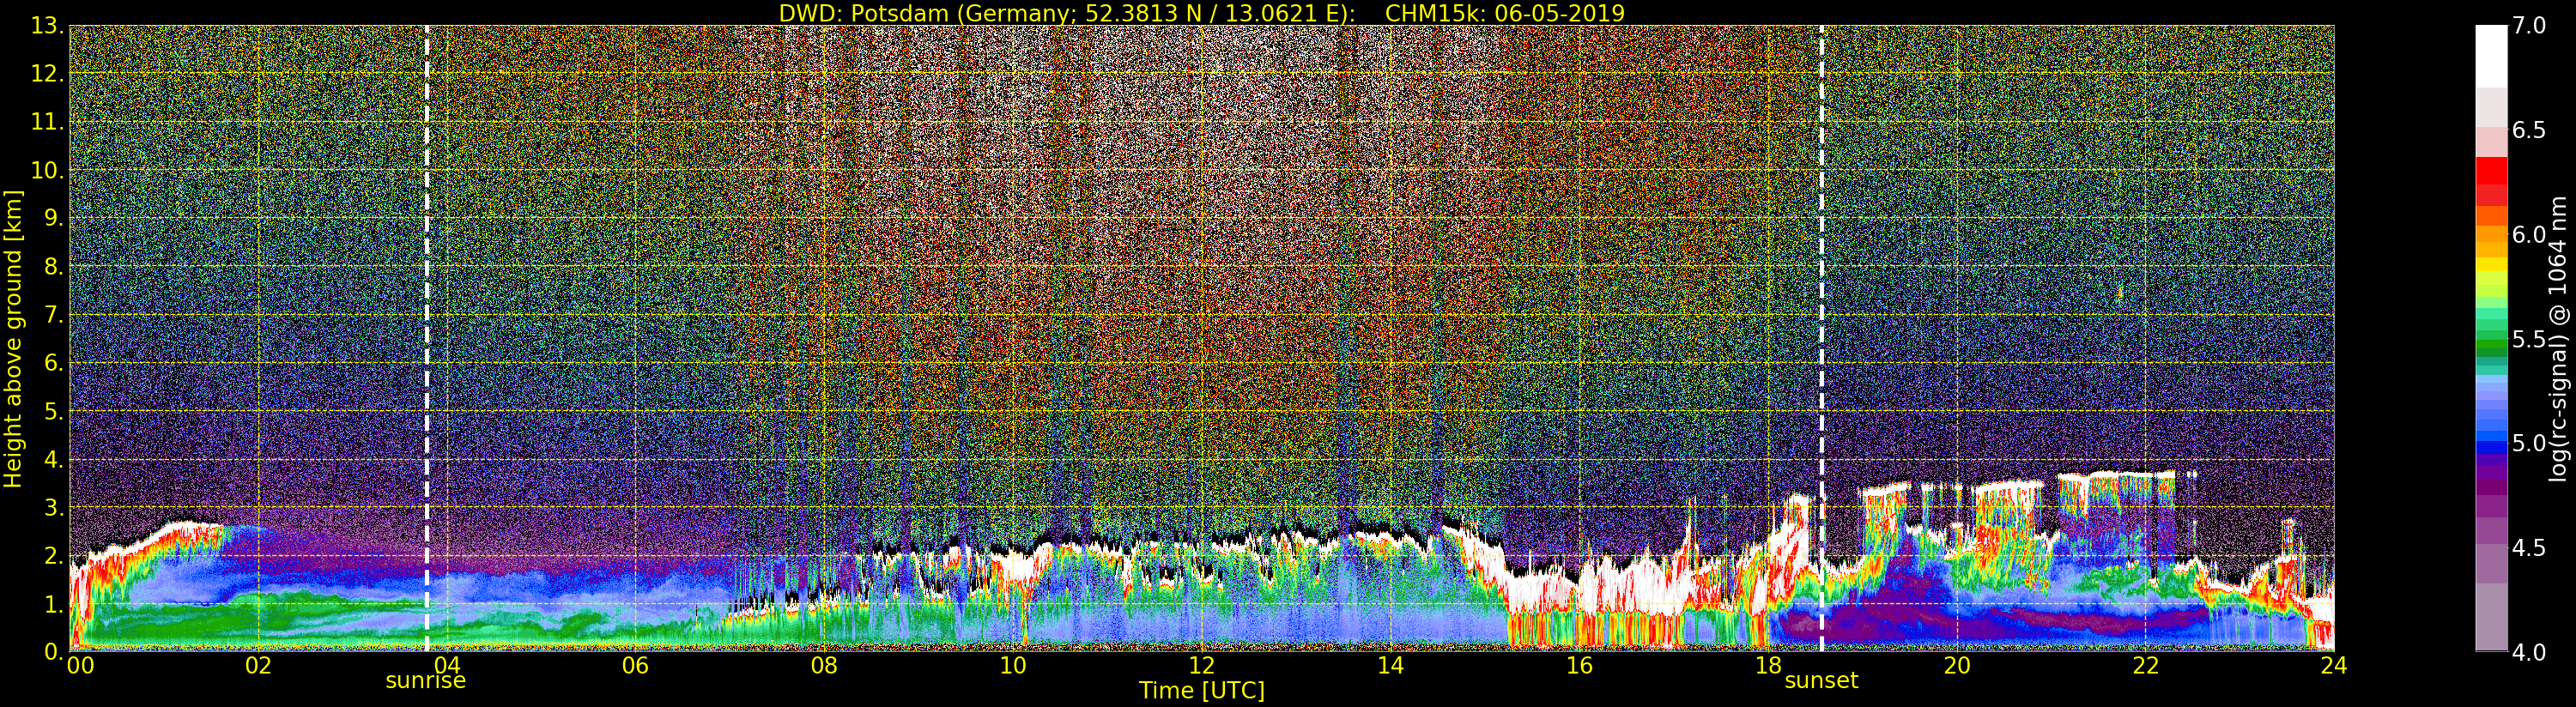2576x707 pixels.
Task: Click the time axis tick label '16'
Action: click(1579, 665)
